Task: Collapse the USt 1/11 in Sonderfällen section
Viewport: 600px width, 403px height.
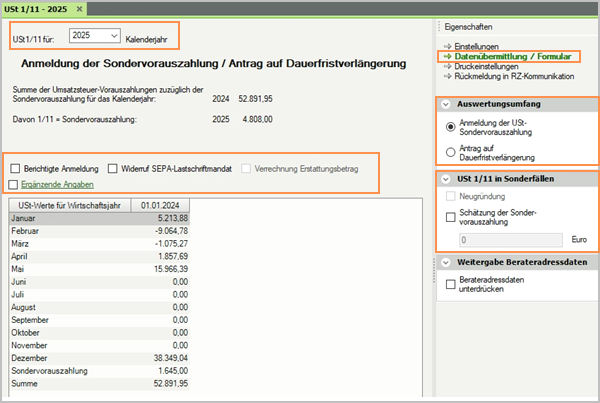Action: point(445,179)
